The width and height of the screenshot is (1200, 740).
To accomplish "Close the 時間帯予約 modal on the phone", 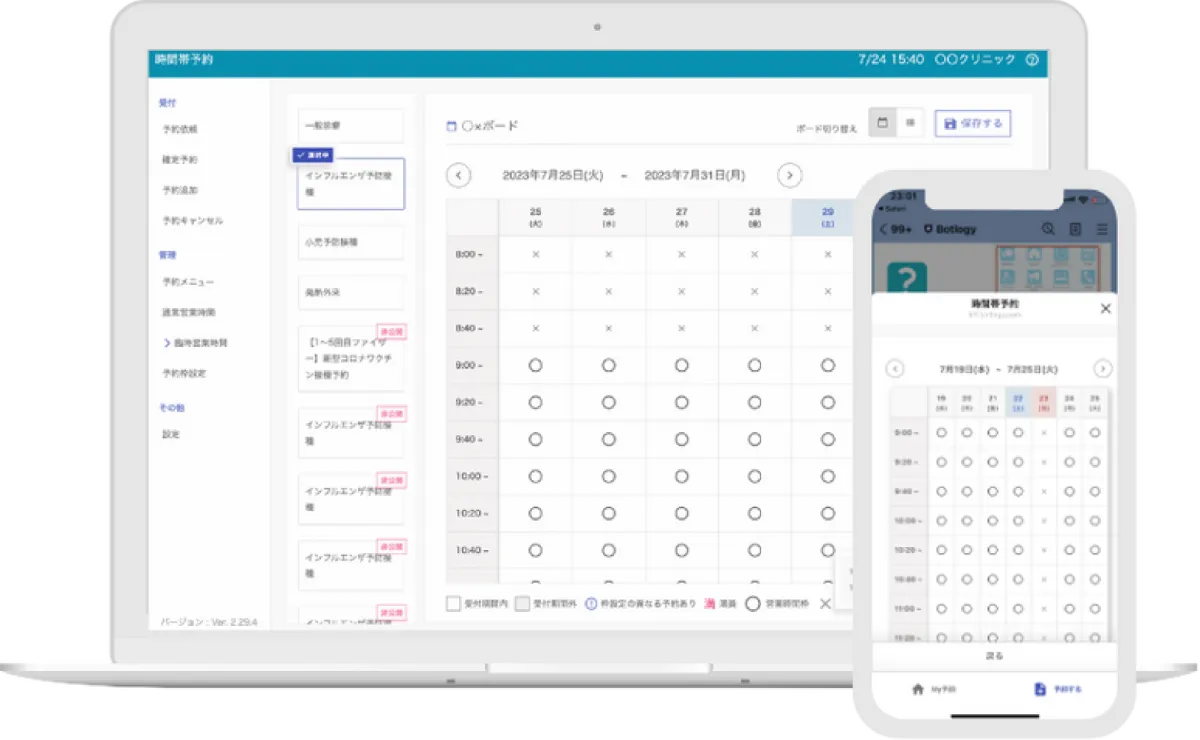I will 1105,308.
